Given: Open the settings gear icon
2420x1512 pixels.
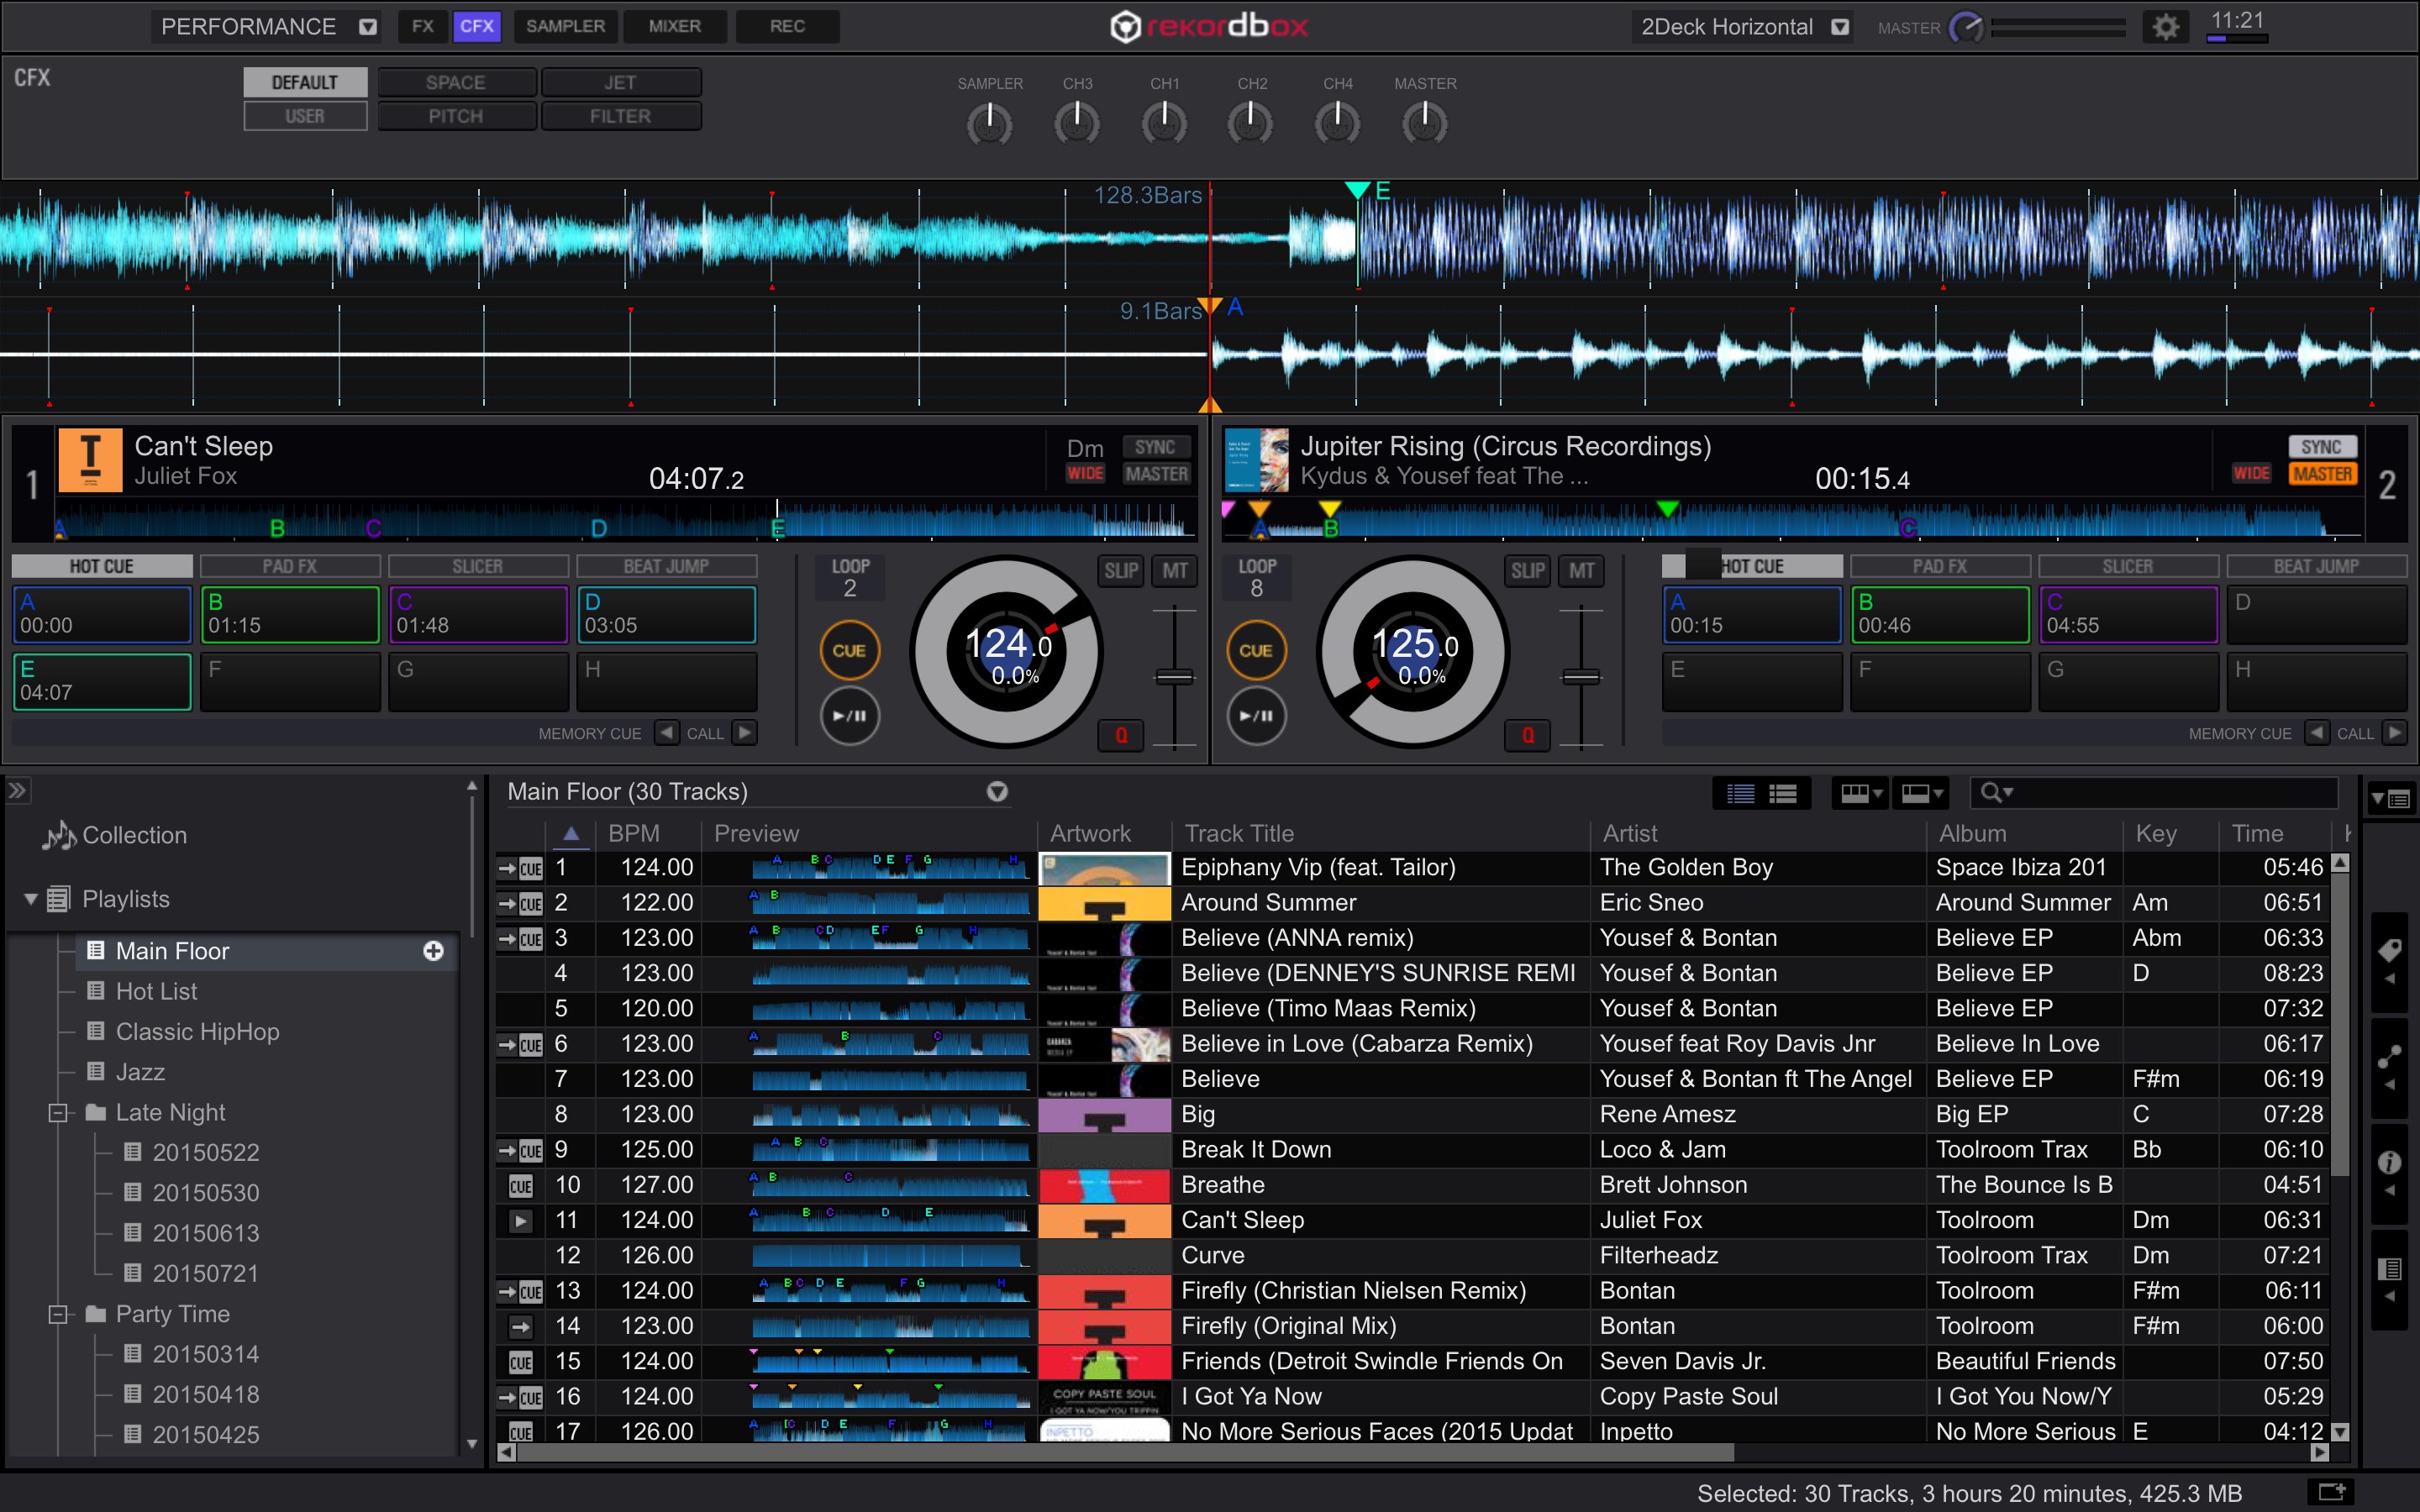Looking at the screenshot, I should [2165, 27].
